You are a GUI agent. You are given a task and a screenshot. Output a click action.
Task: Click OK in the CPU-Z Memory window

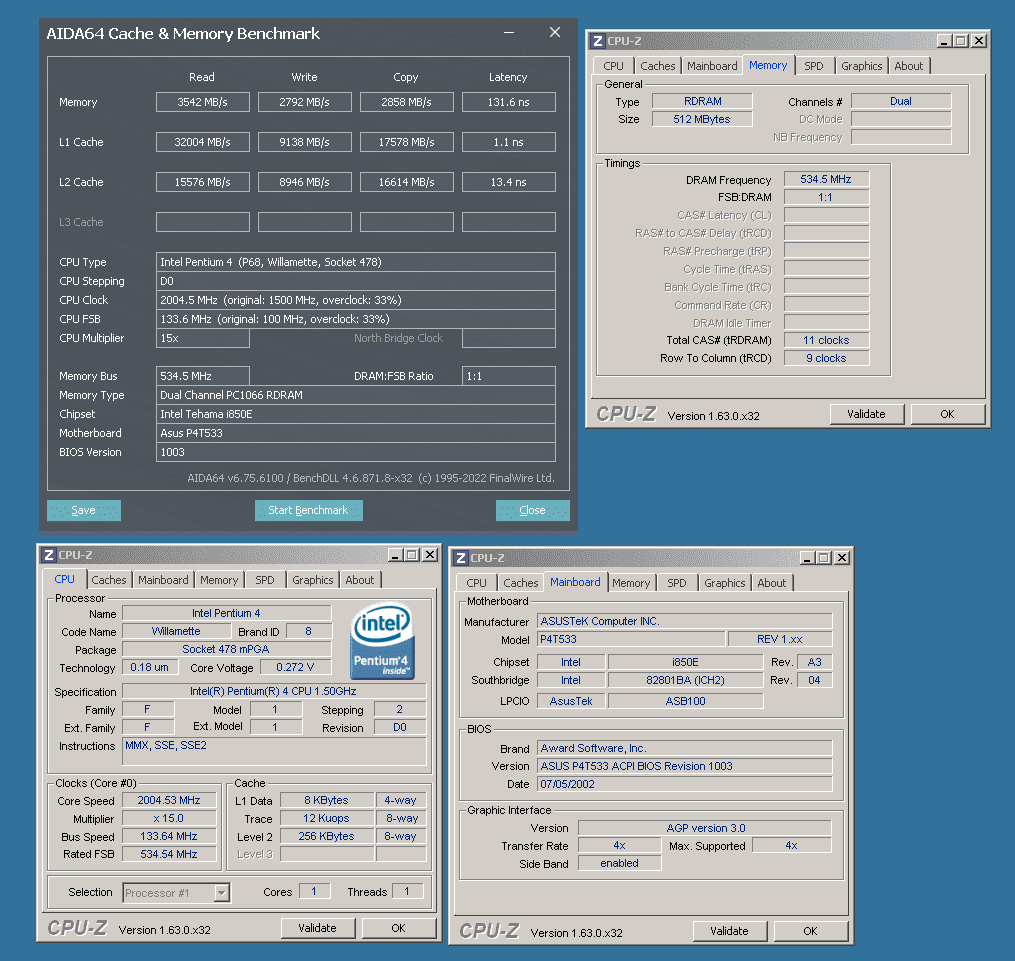tap(947, 414)
